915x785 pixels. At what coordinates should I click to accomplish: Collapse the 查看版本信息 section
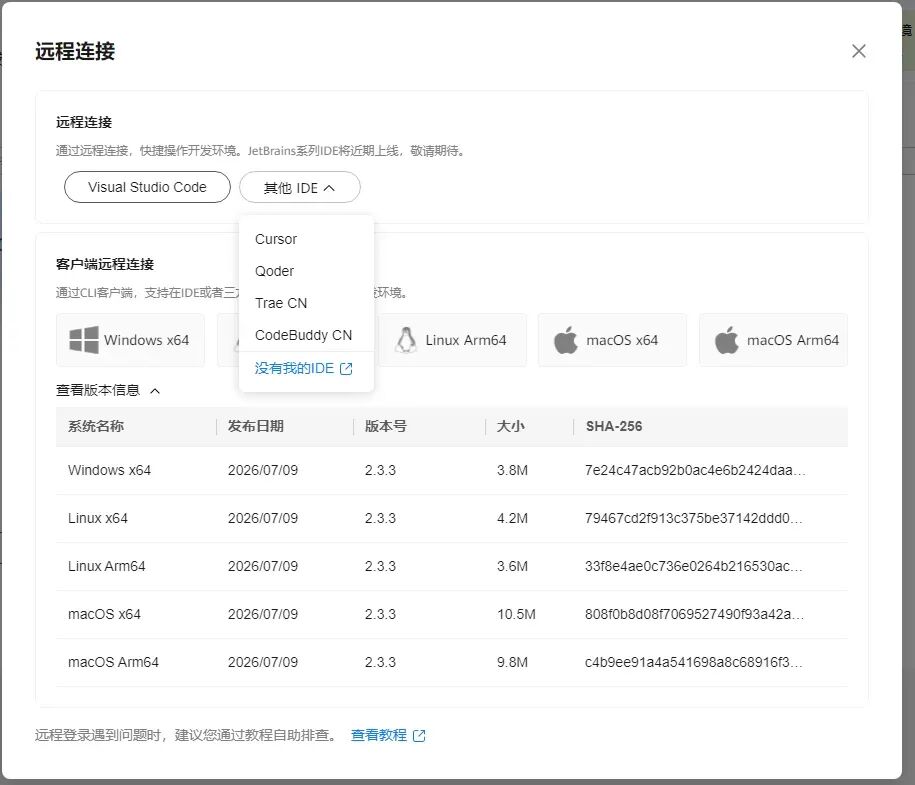tap(108, 390)
